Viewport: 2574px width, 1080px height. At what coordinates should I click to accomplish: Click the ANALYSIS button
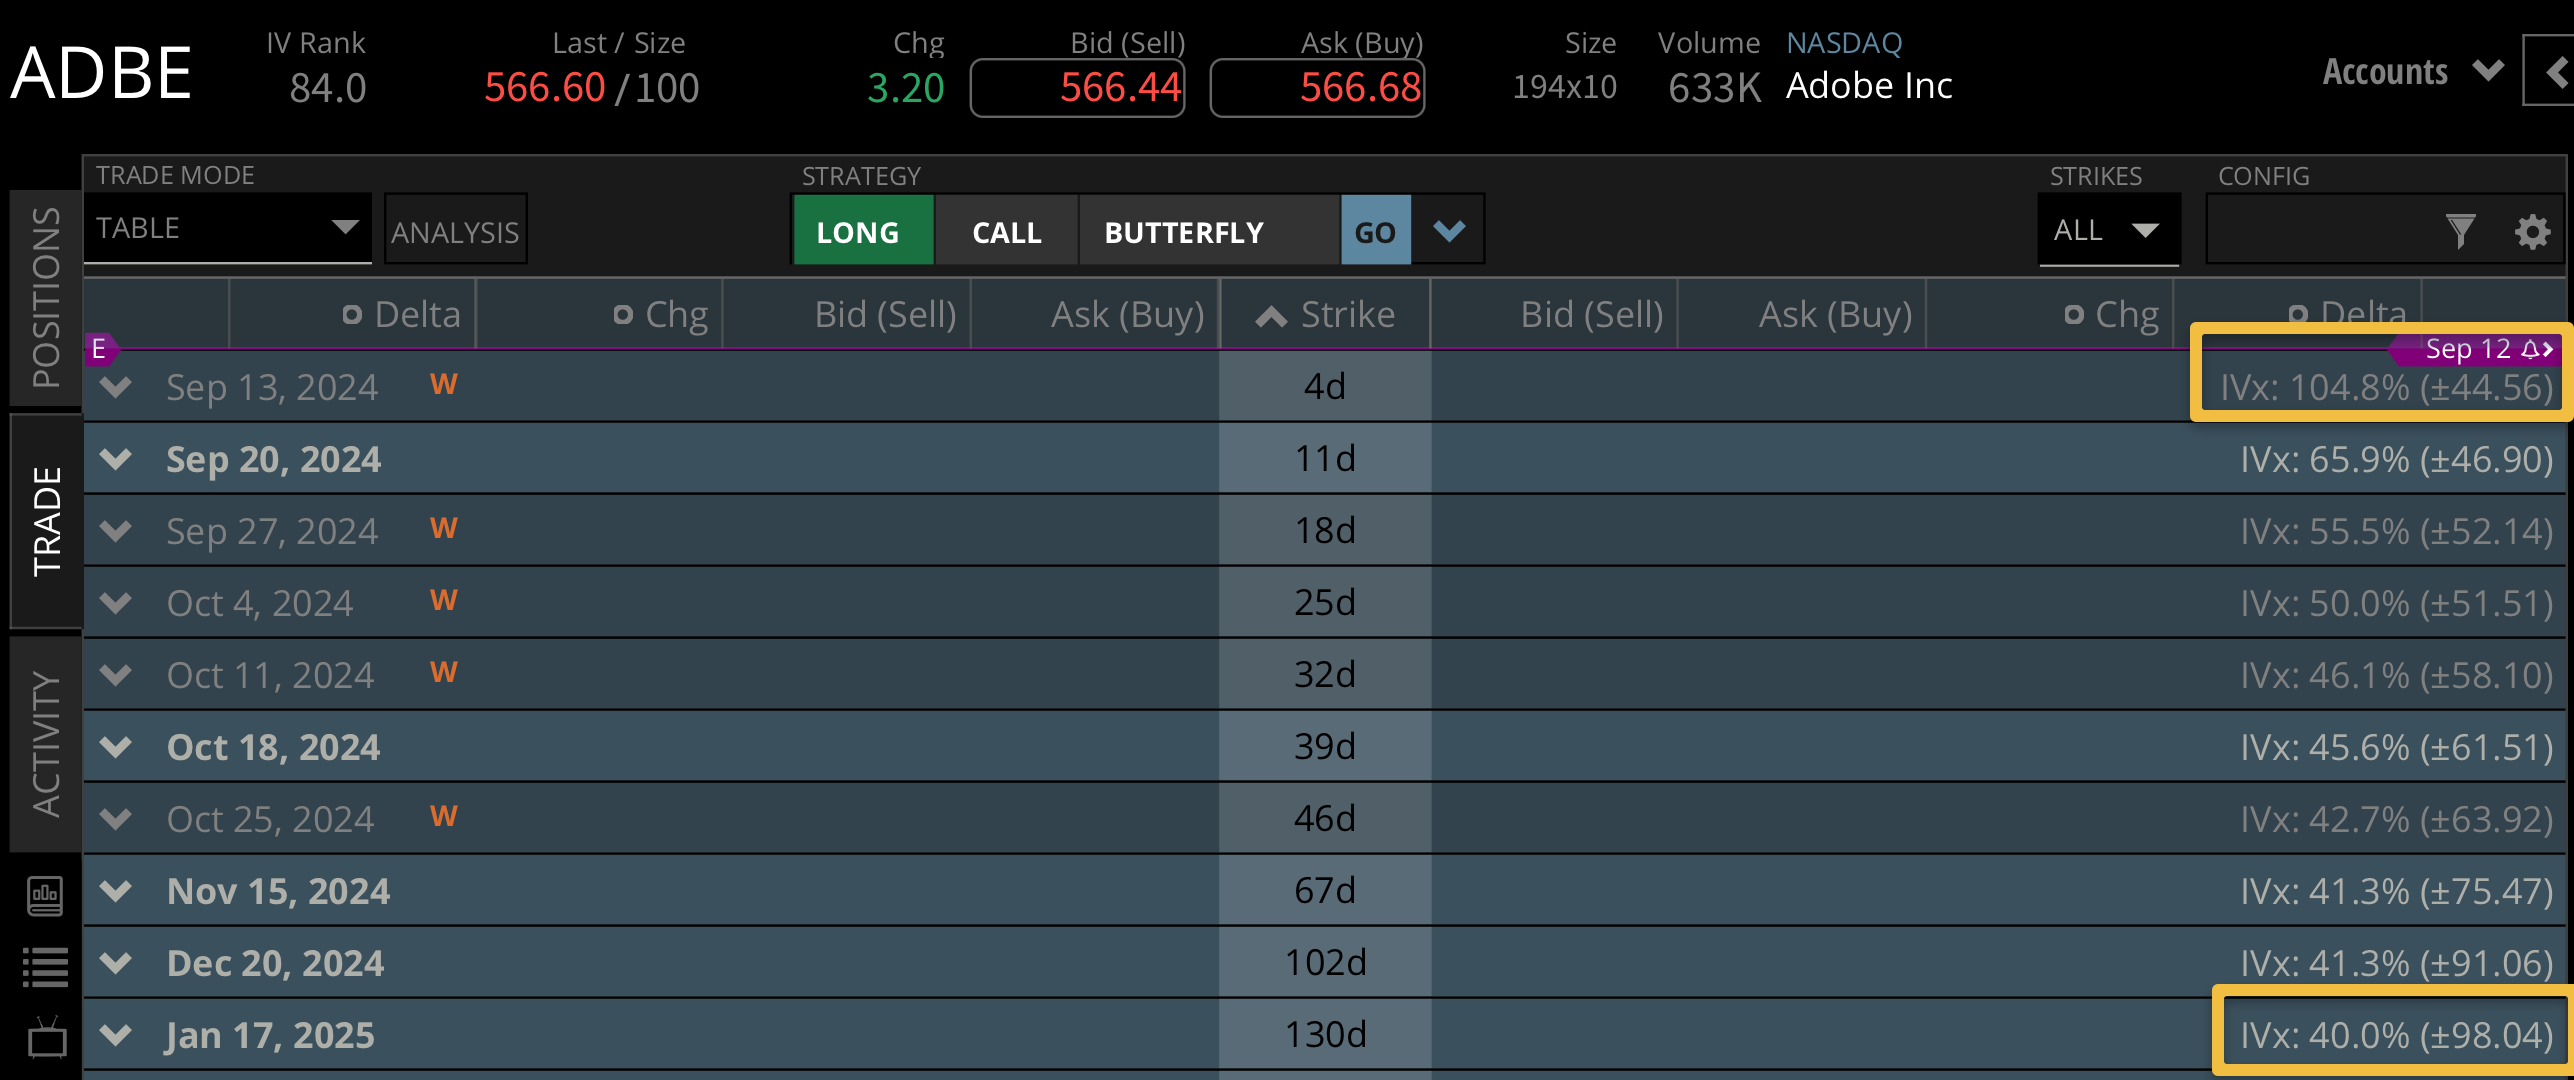(455, 232)
